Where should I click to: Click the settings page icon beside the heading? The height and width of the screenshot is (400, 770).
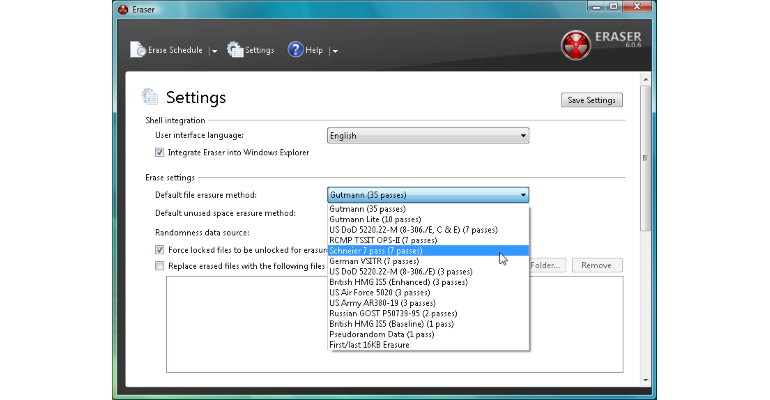[150, 97]
